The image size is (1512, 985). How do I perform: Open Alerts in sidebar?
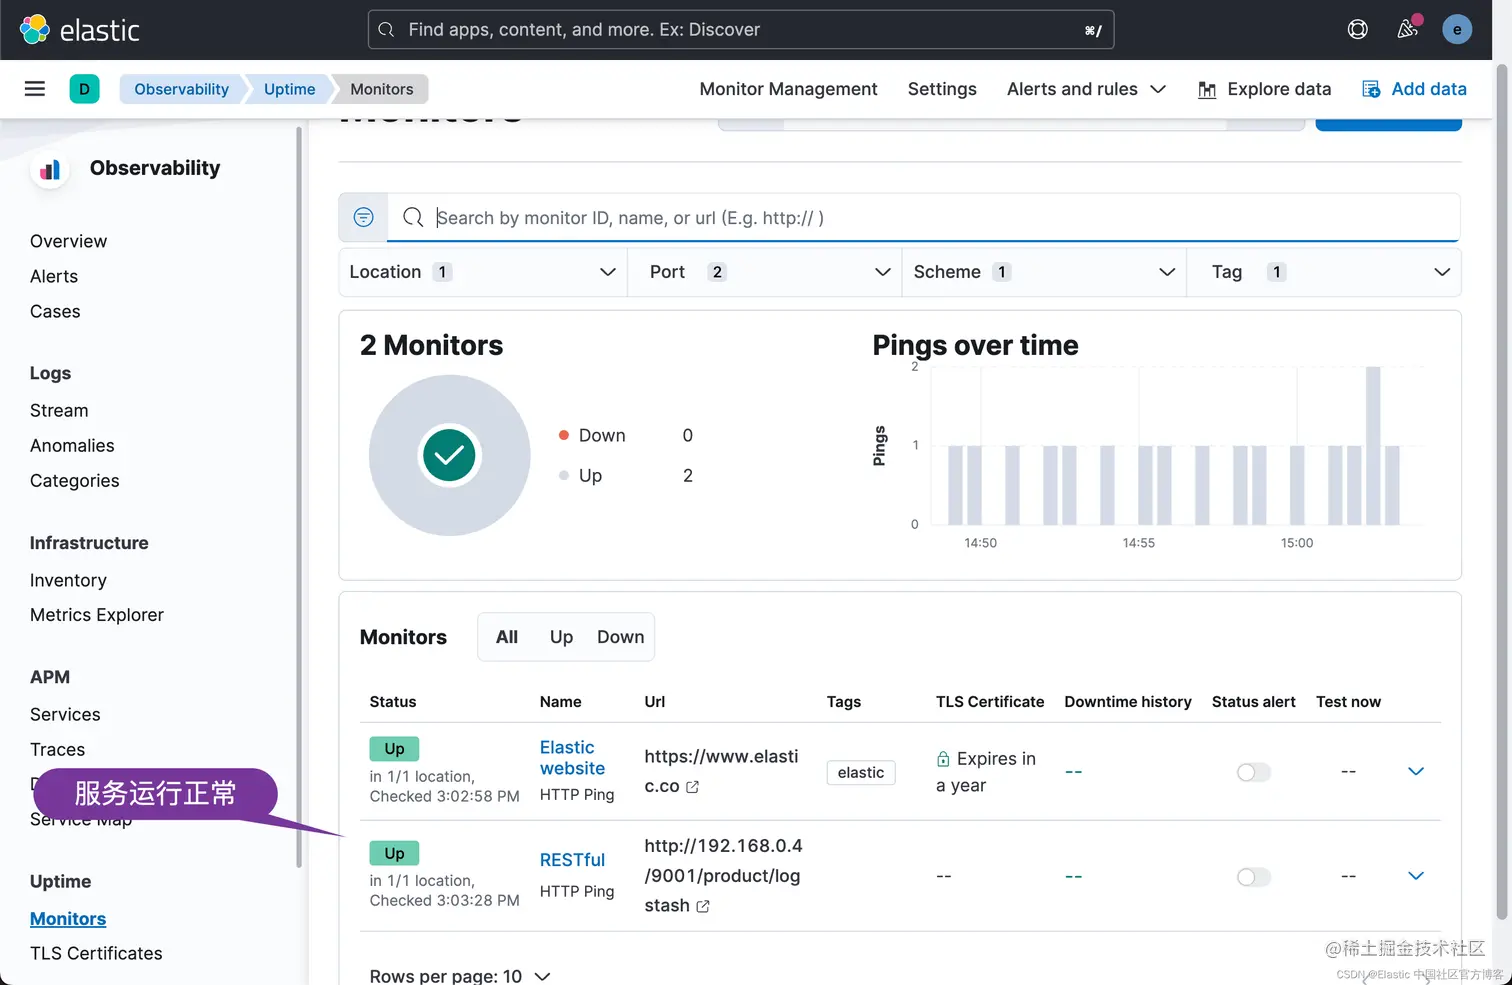pyautogui.click(x=54, y=276)
